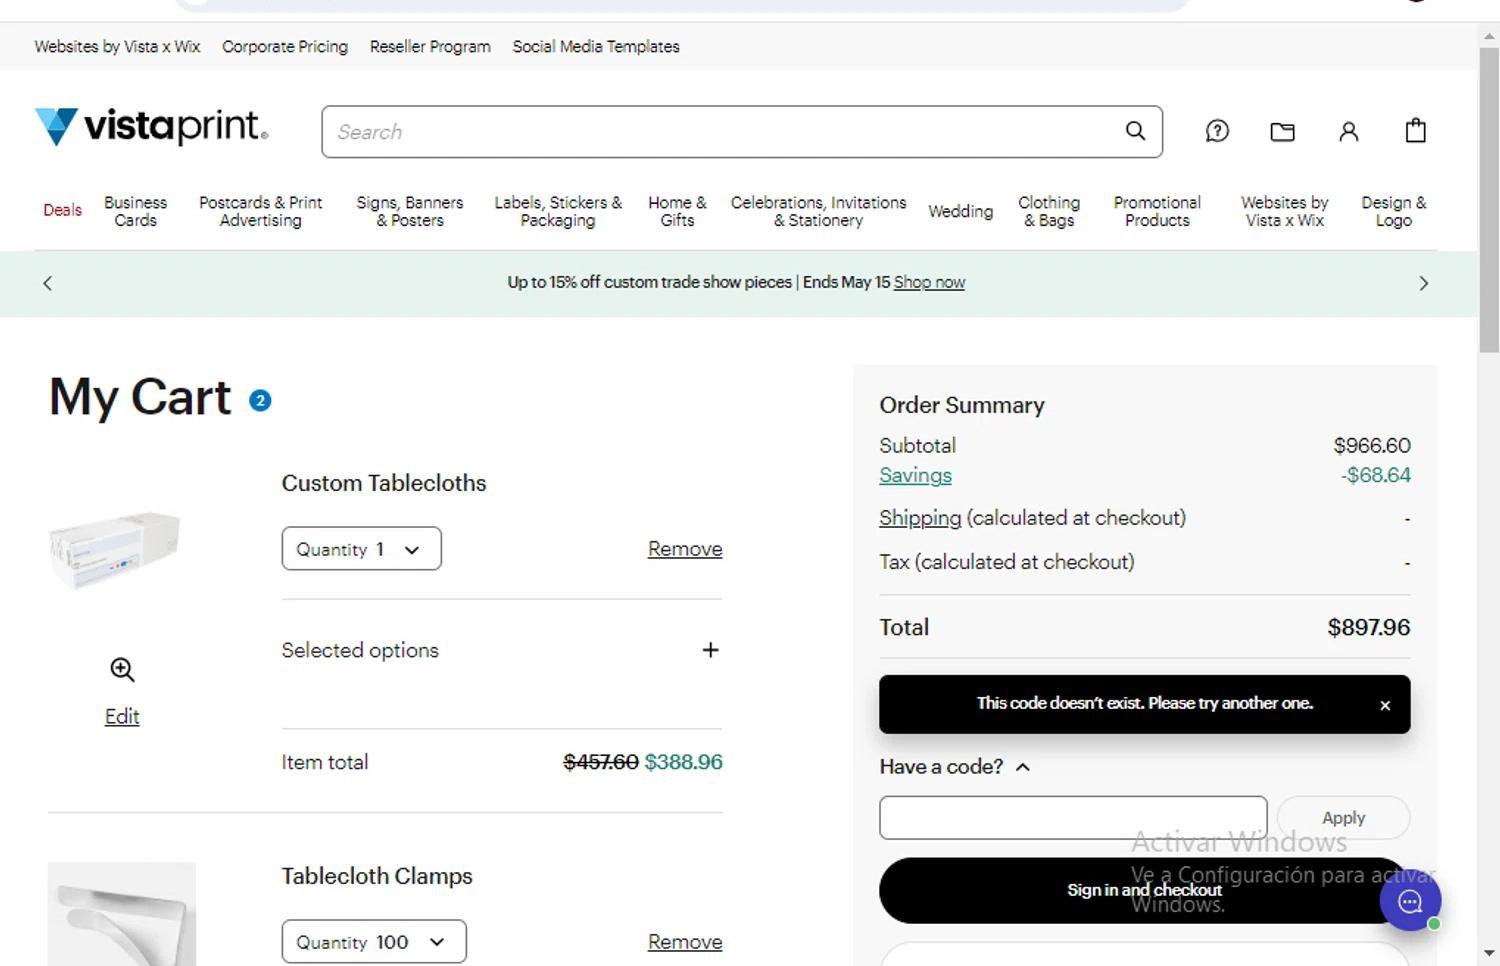Open the Design & Logo menu
The image size is (1500, 966).
[1393, 211]
